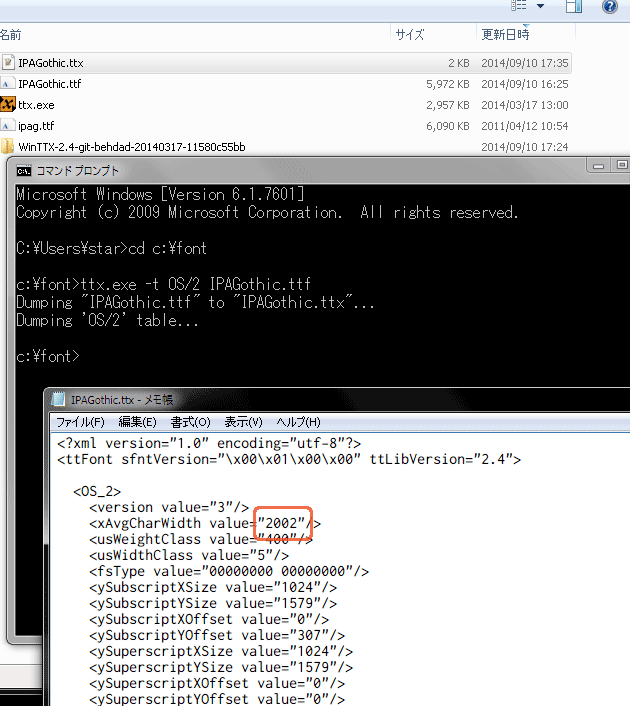Click the Copyright Microsoft Corporation line
This screenshot has width=630, height=706.
click(267, 213)
